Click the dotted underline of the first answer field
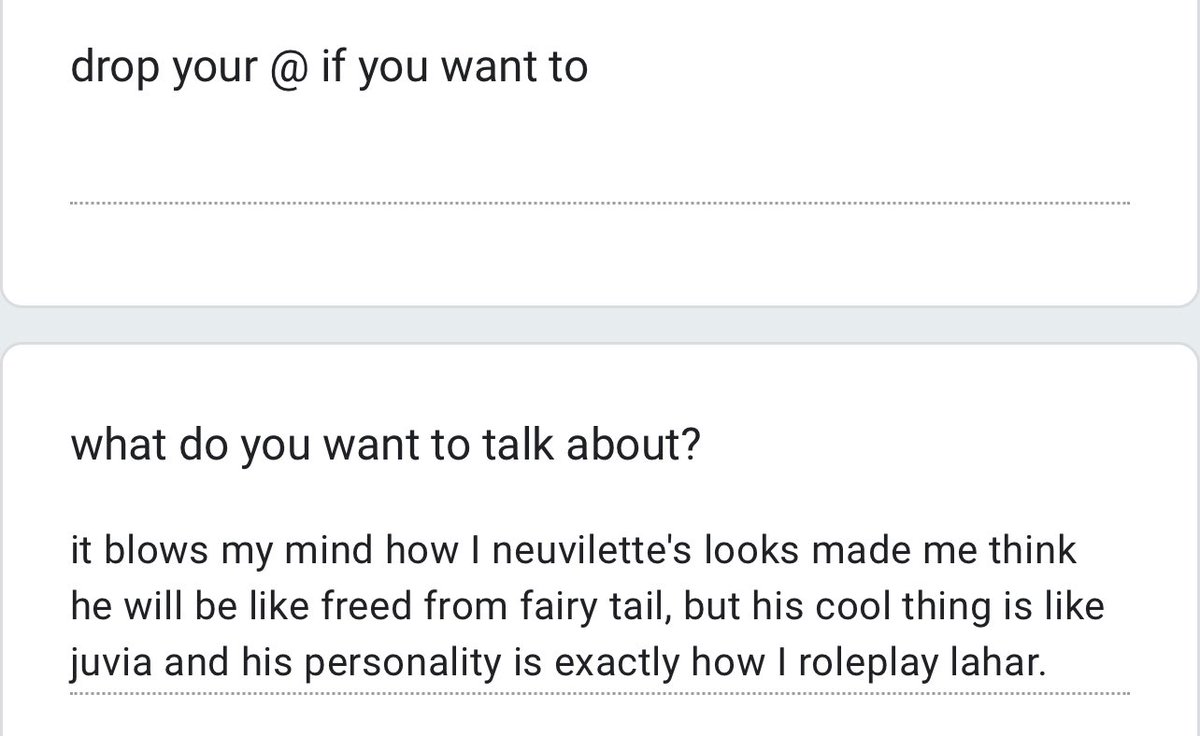Viewport: 1200px width, 736px height. tap(600, 203)
